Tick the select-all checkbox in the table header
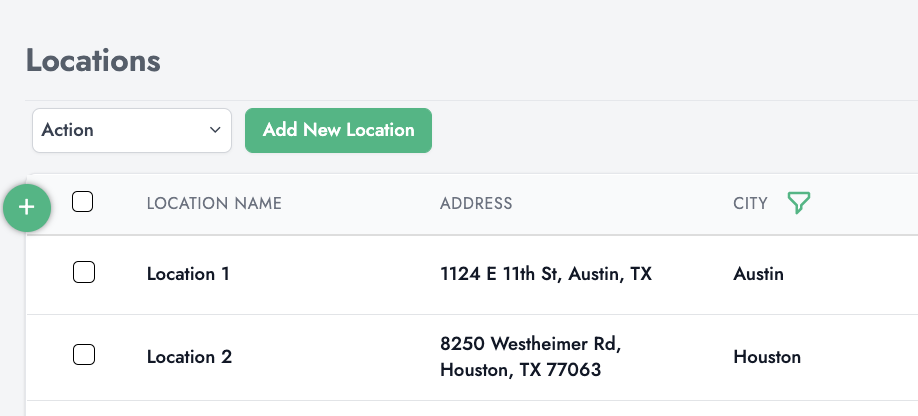Screen dimensions: 918x416 point(84,203)
